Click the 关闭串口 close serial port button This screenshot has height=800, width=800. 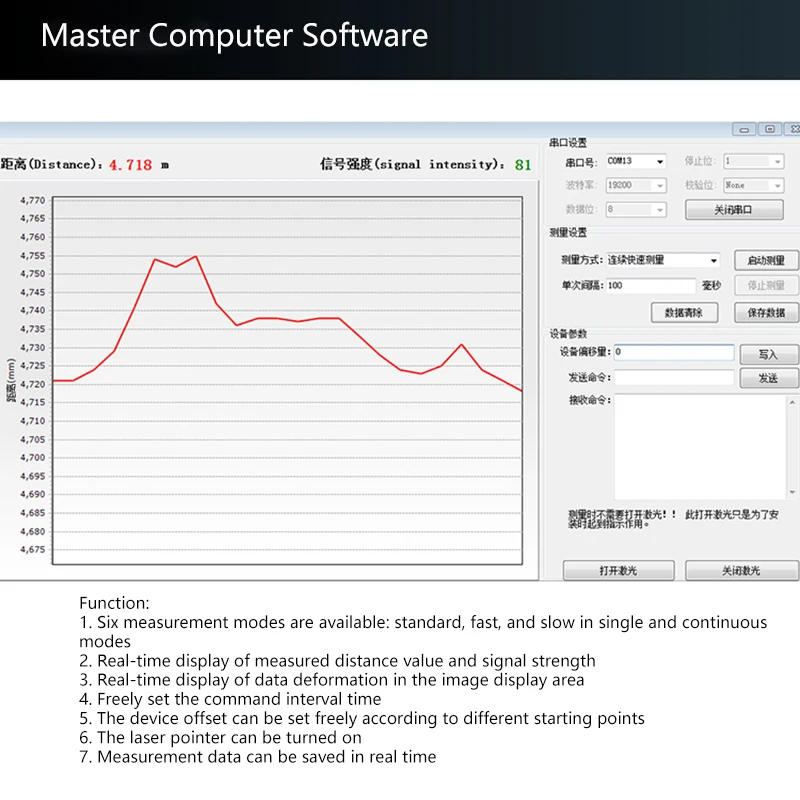734,210
